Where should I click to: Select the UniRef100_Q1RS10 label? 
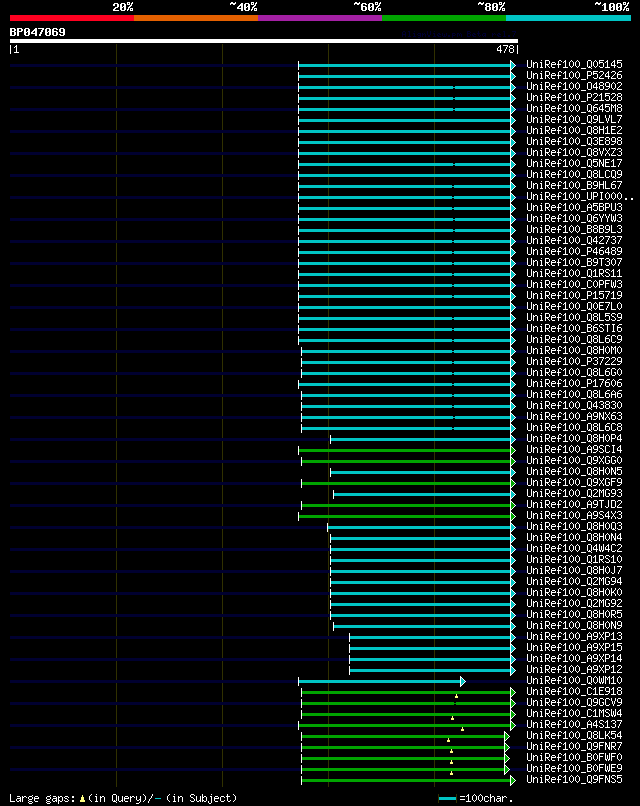coord(574,559)
